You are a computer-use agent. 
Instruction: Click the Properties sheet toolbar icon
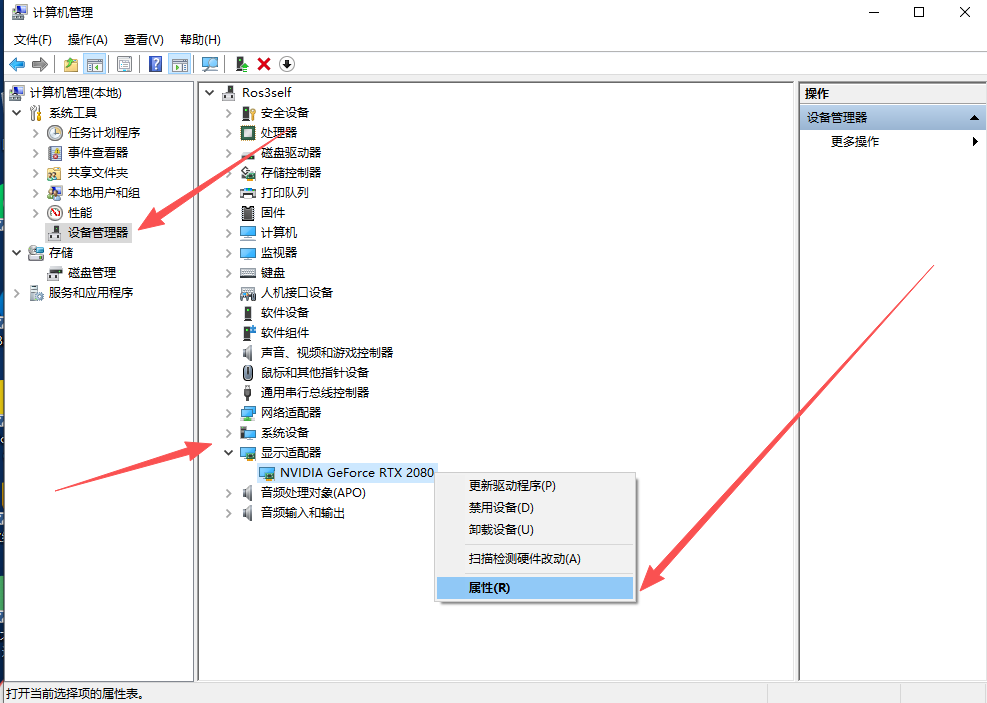tap(124, 64)
